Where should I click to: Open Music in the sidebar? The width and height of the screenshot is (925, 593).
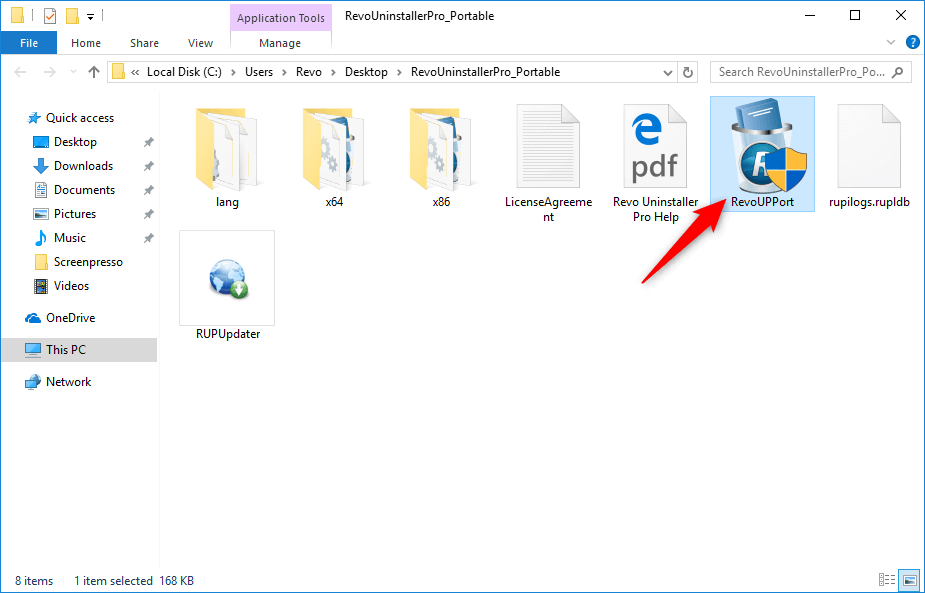point(70,238)
